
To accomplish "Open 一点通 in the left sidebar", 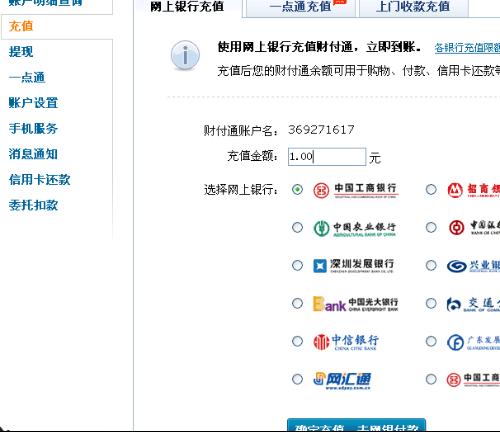I will [27, 77].
